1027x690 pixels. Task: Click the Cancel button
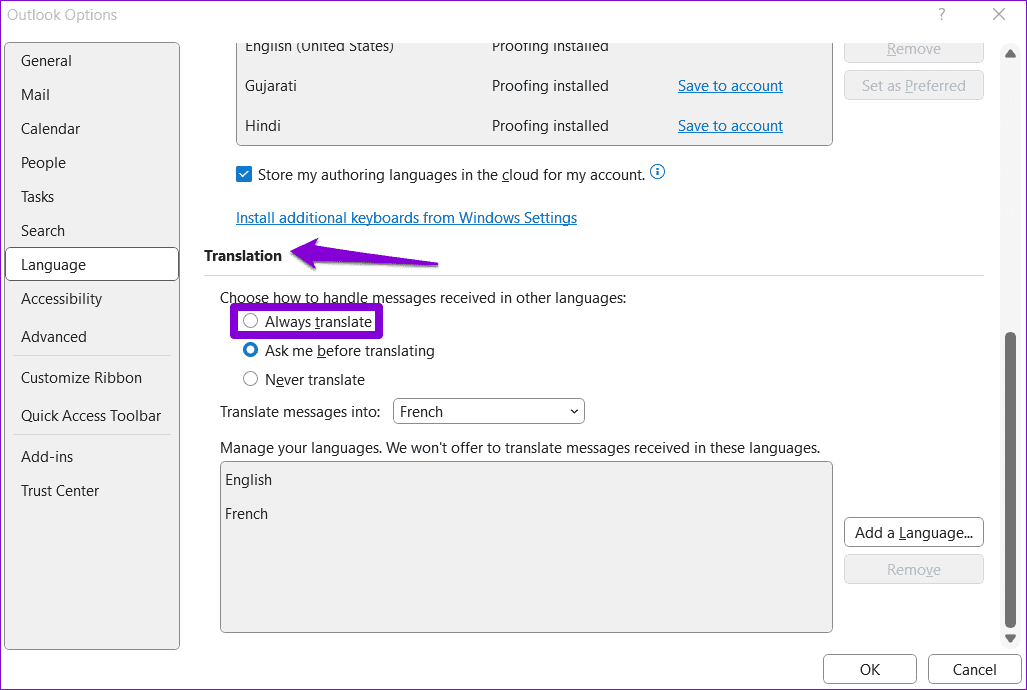click(x=975, y=670)
